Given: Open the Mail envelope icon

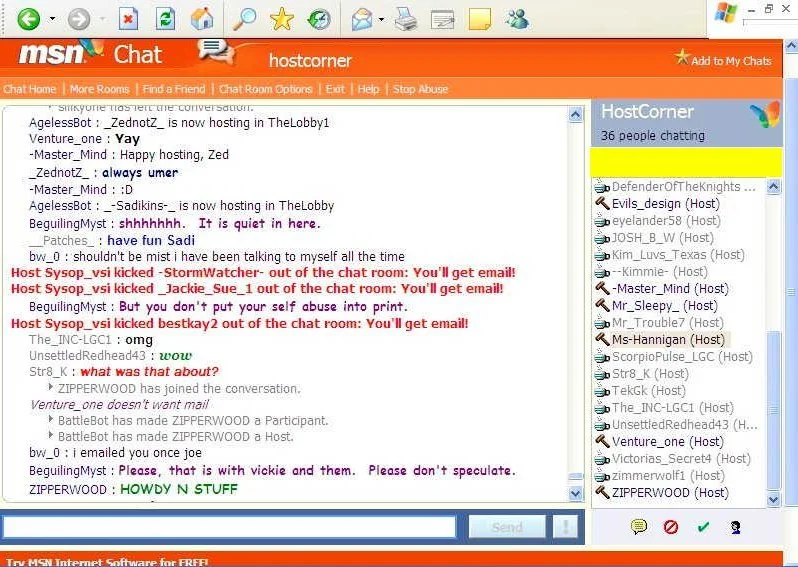Looking at the screenshot, I should (x=362, y=19).
